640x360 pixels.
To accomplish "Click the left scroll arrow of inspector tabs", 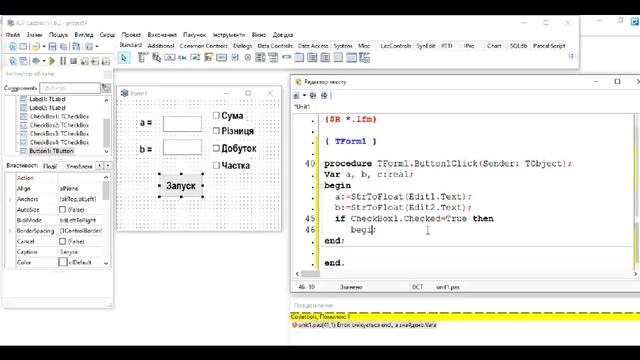I will [x=99, y=166].
